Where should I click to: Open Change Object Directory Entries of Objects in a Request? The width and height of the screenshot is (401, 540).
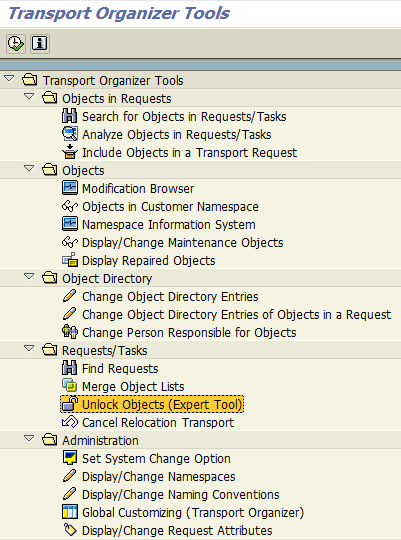pos(237,315)
